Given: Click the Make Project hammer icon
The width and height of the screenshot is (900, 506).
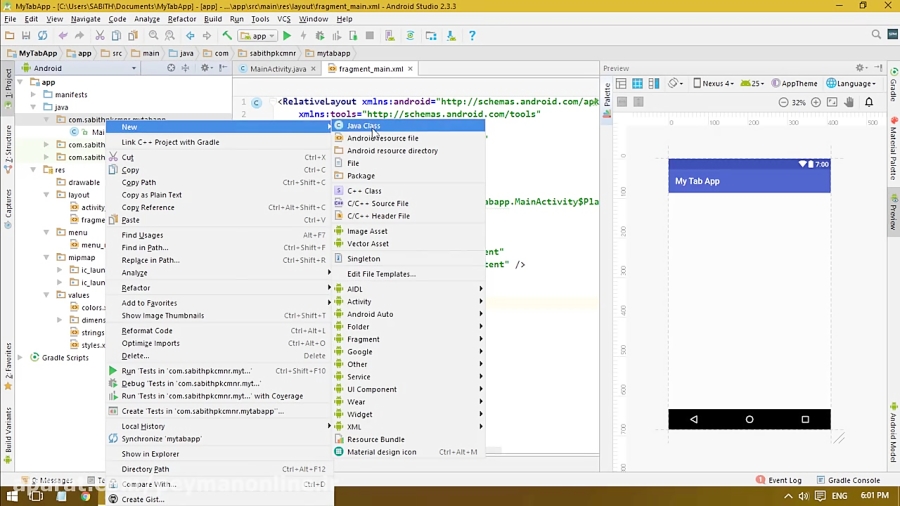Looking at the screenshot, I should pos(227,36).
